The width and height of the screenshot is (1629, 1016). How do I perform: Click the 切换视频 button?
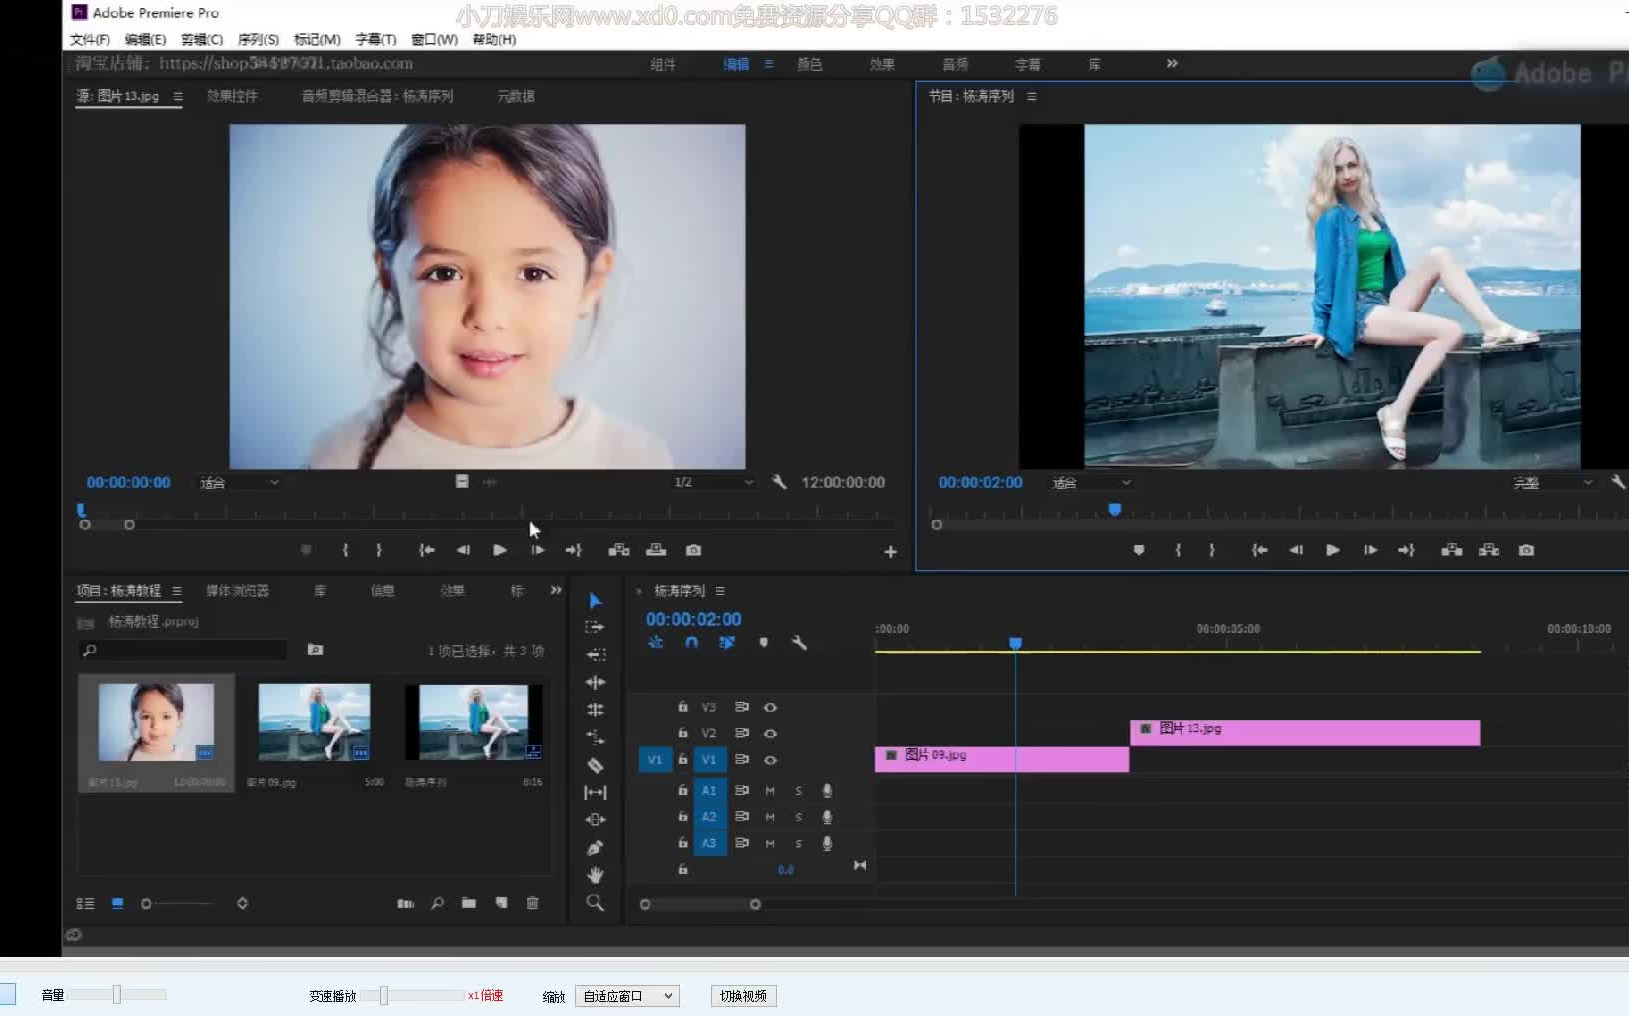click(x=743, y=996)
